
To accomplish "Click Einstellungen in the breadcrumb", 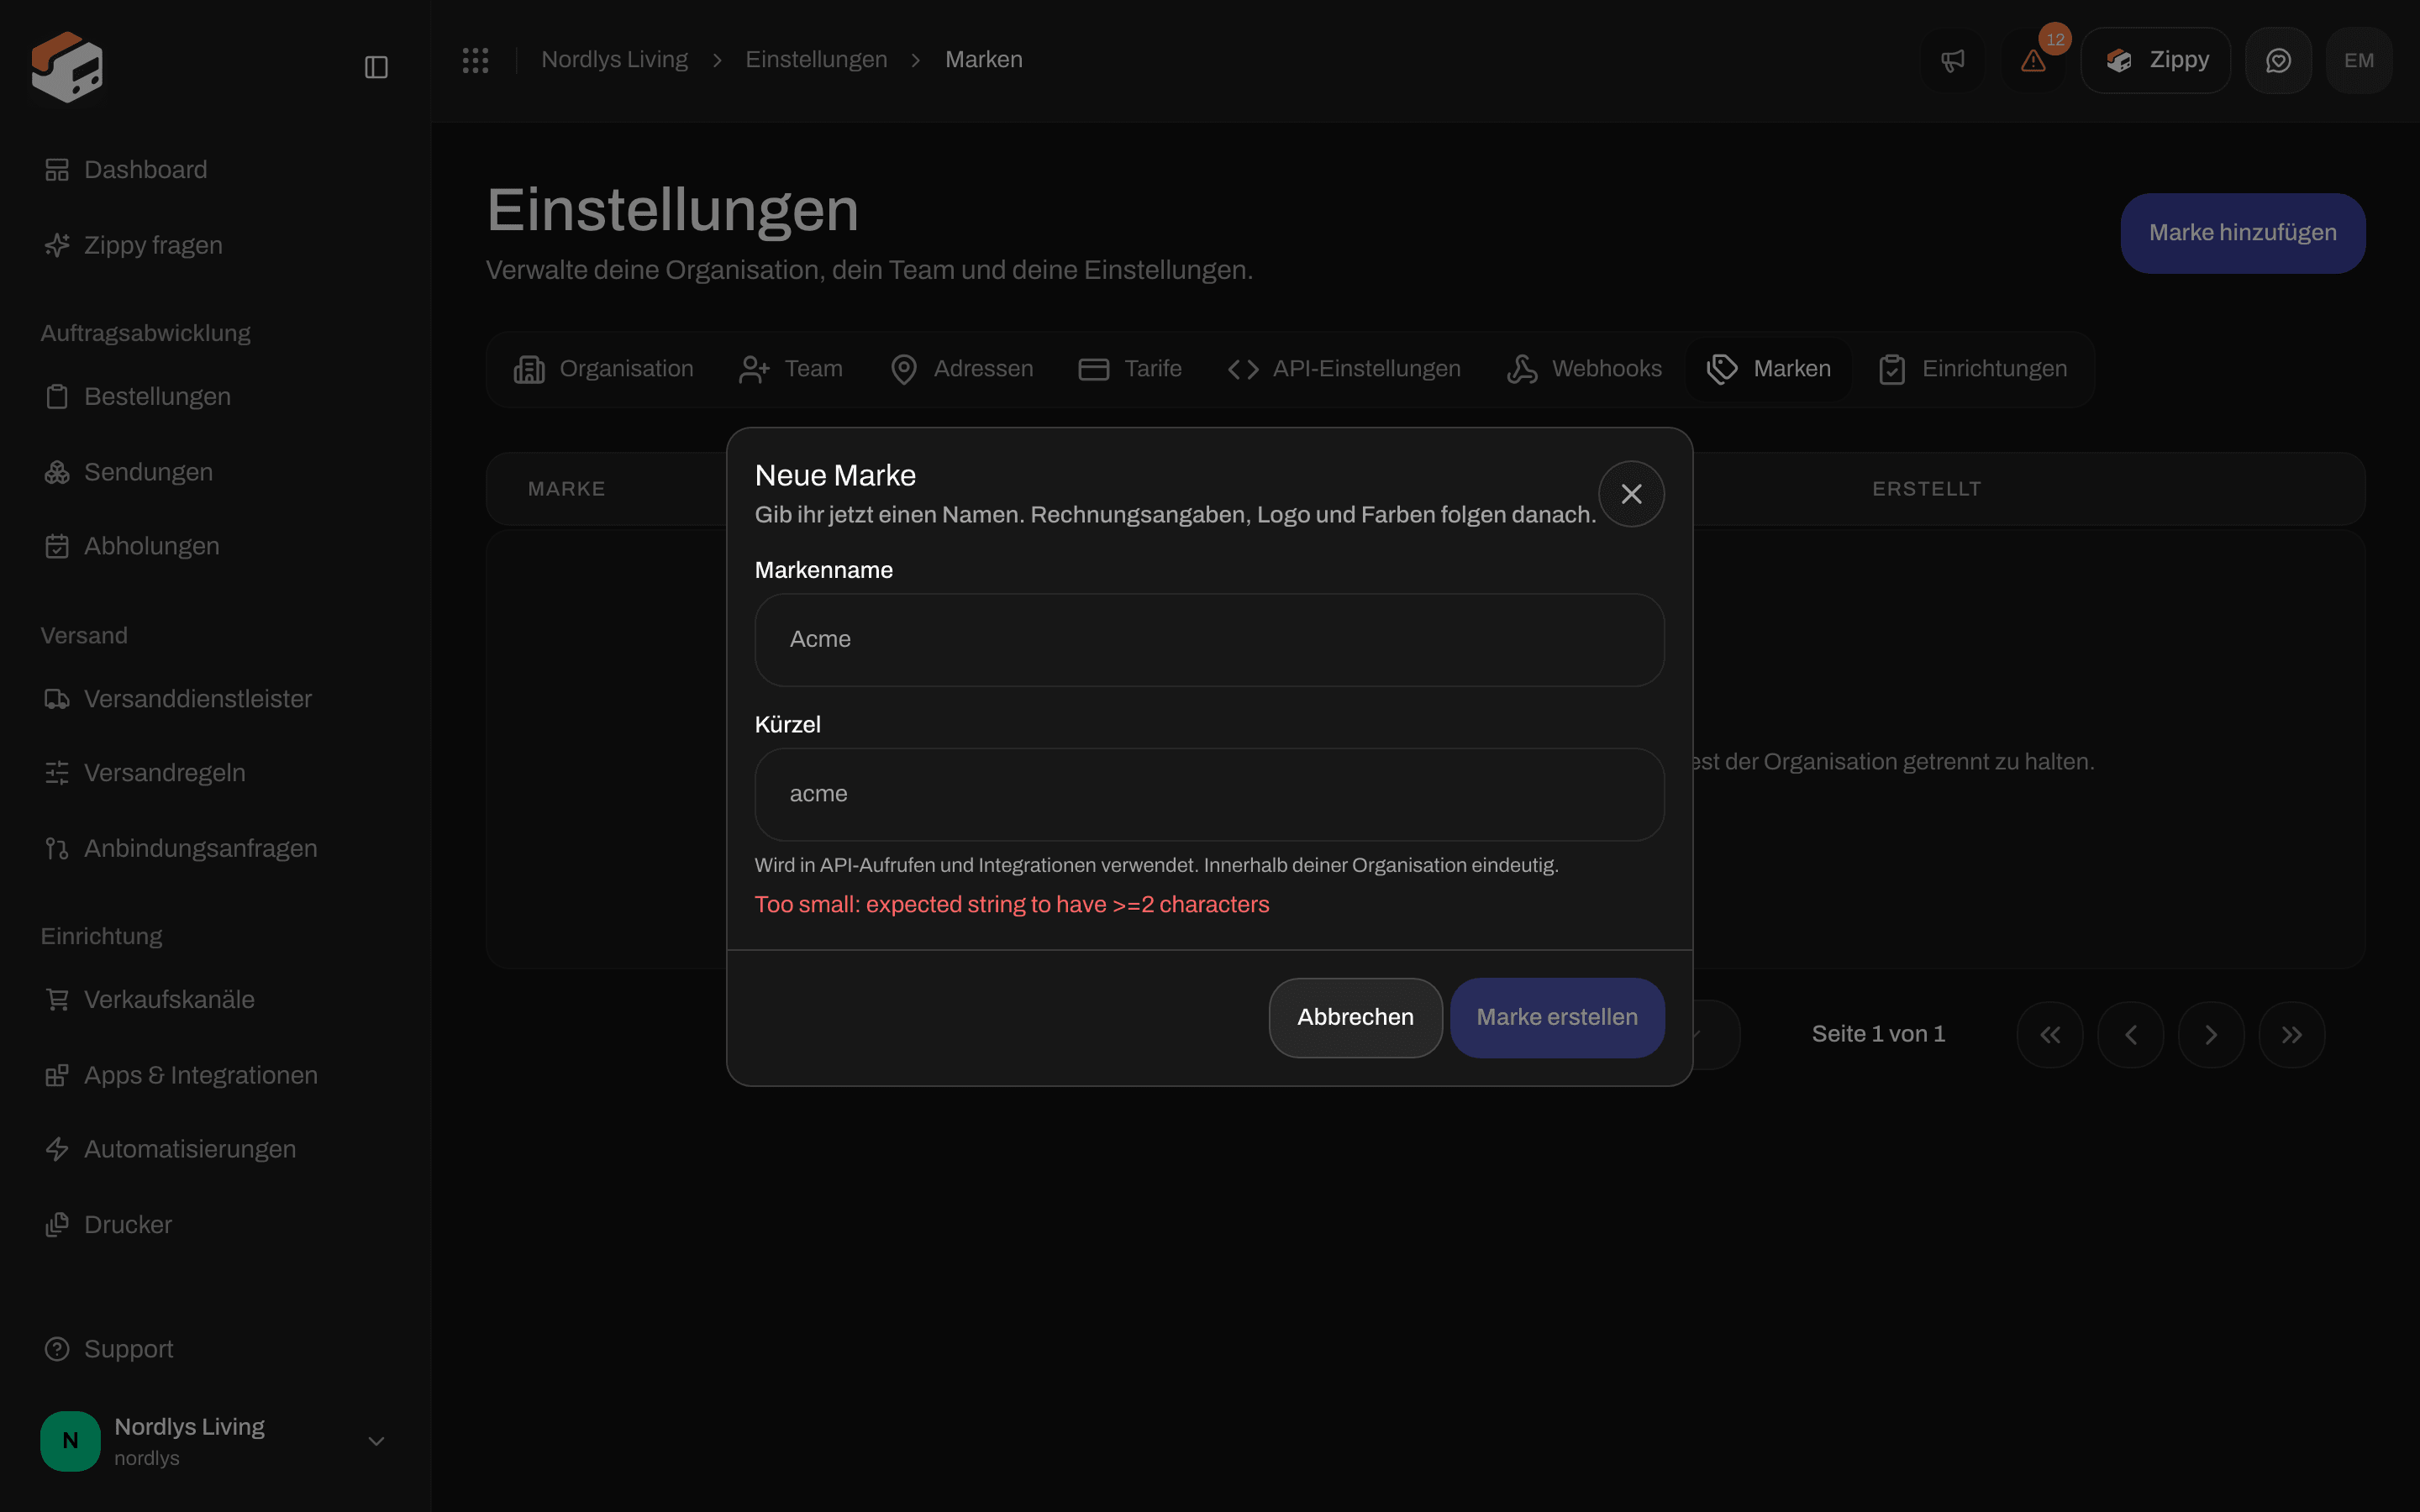I will tap(816, 60).
